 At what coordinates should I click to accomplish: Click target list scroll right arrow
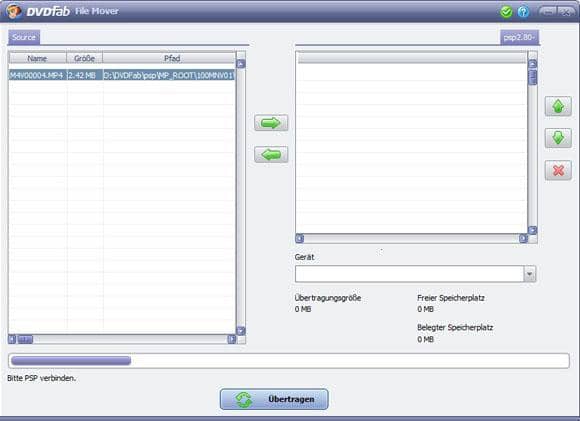coord(523,239)
